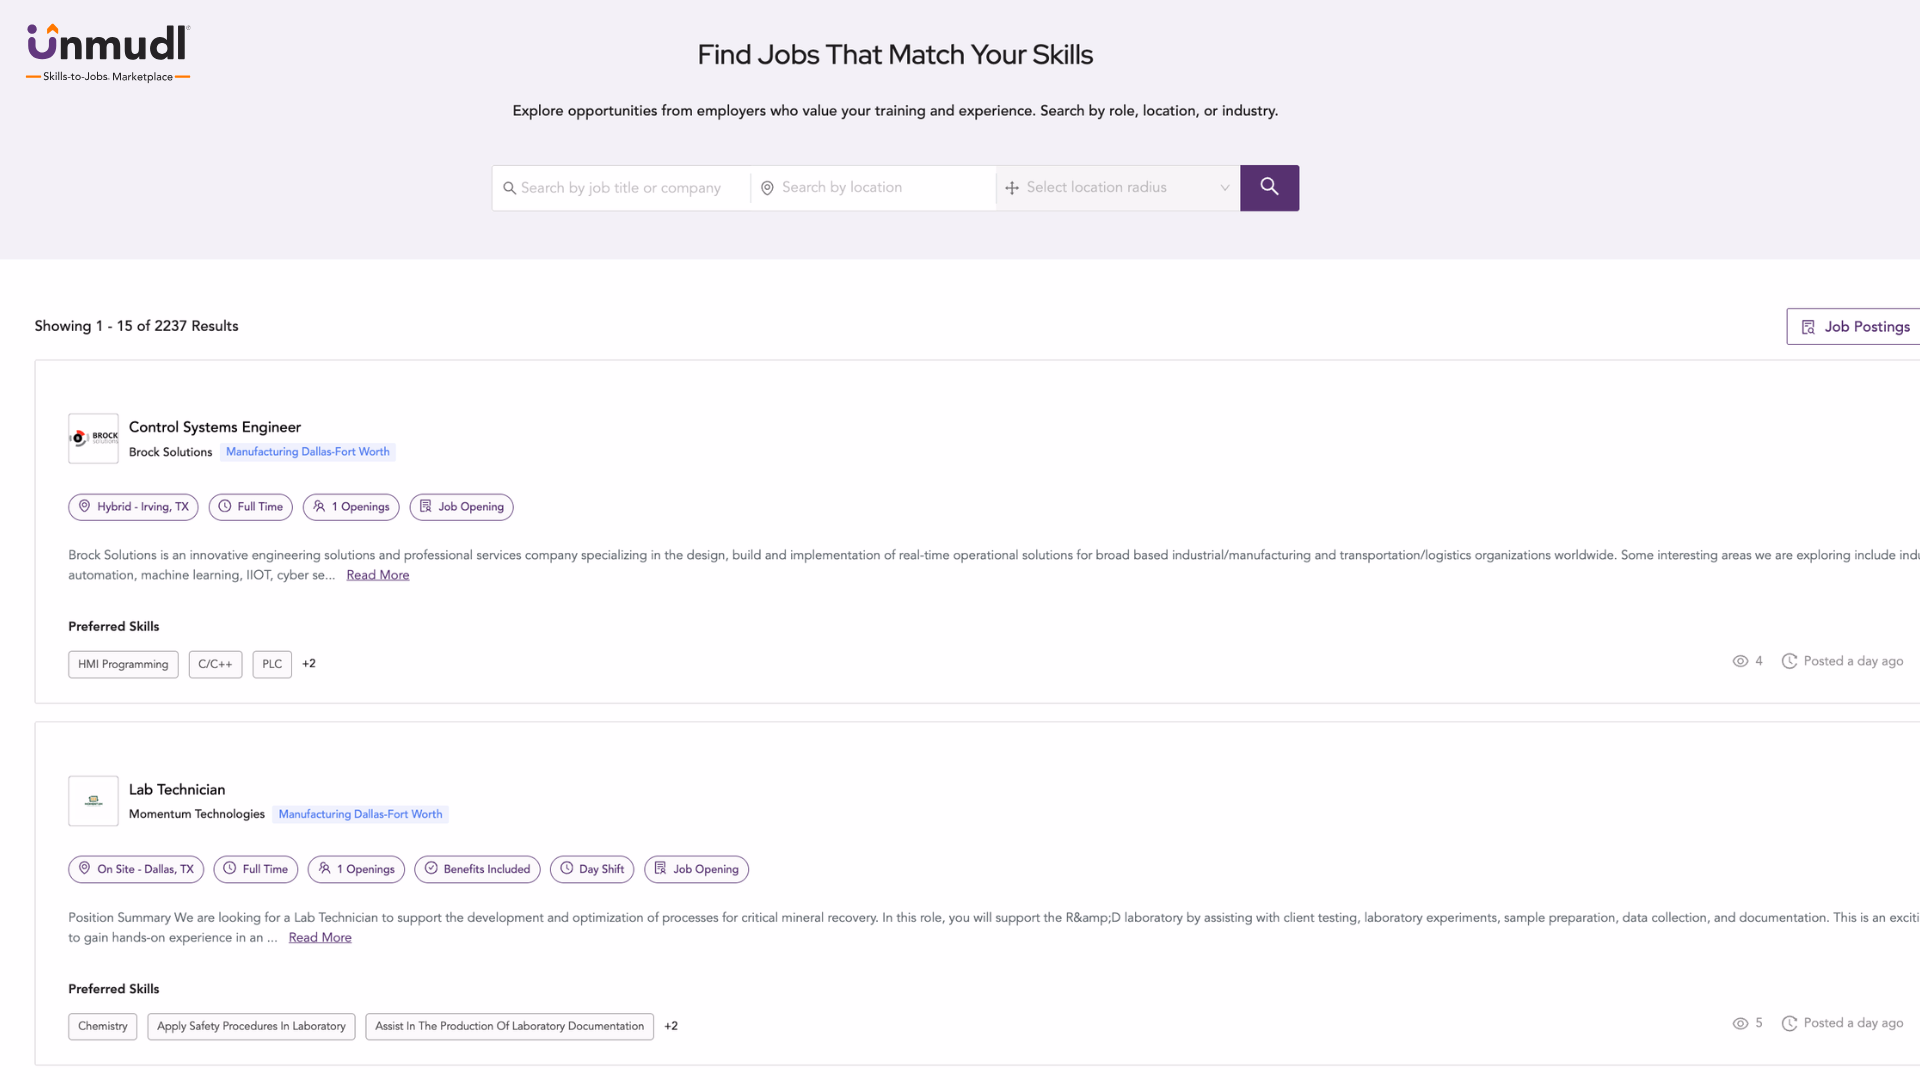Click the Unmudl logo
The width and height of the screenshot is (1920, 1080).
point(108,53)
